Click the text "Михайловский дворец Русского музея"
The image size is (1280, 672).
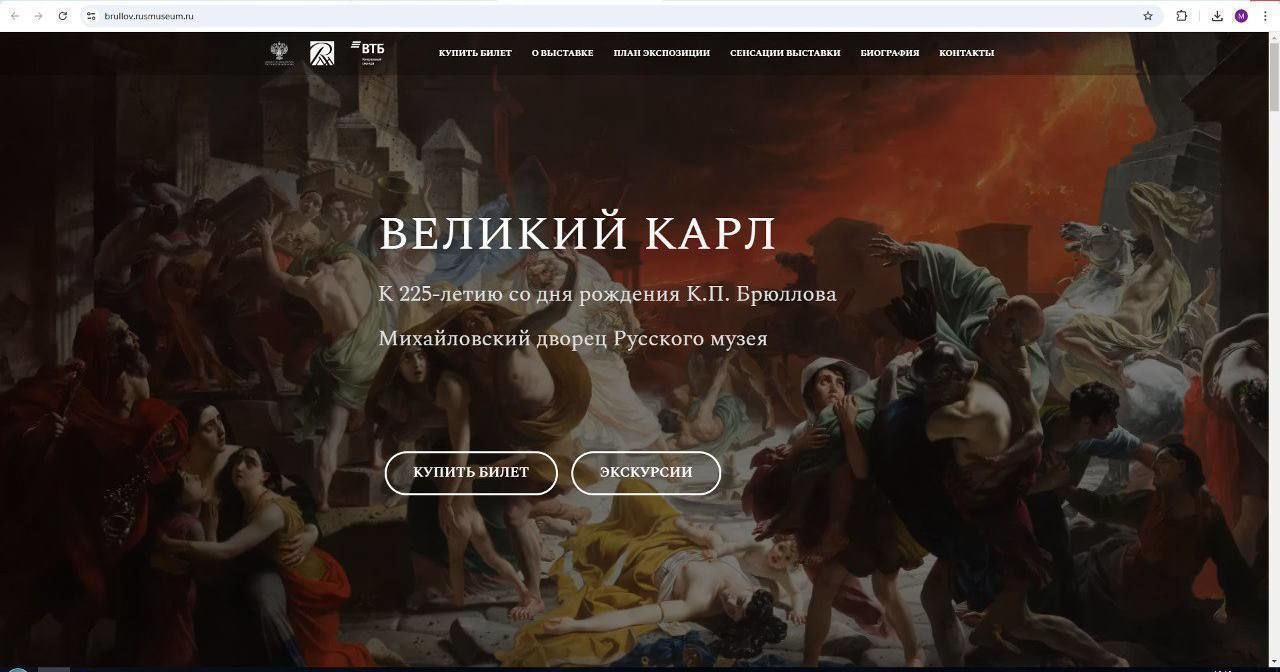(573, 339)
